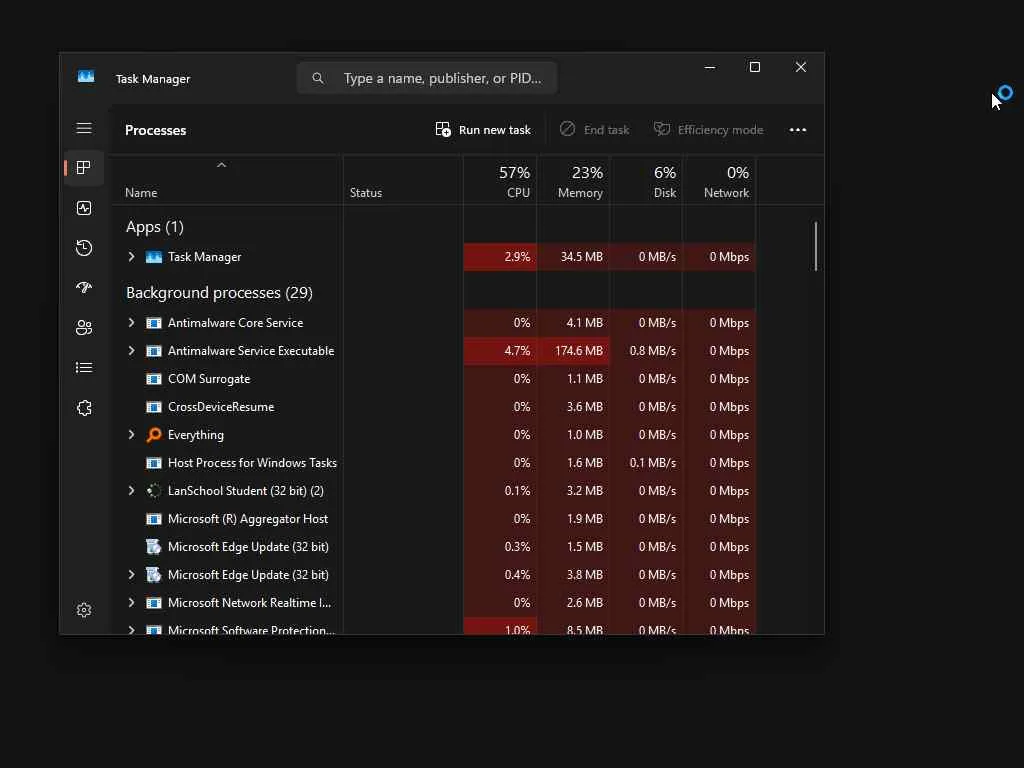The height and width of the screenshot is (768, 1024).
Task: Click the End task button
Action: coord(594,130)
